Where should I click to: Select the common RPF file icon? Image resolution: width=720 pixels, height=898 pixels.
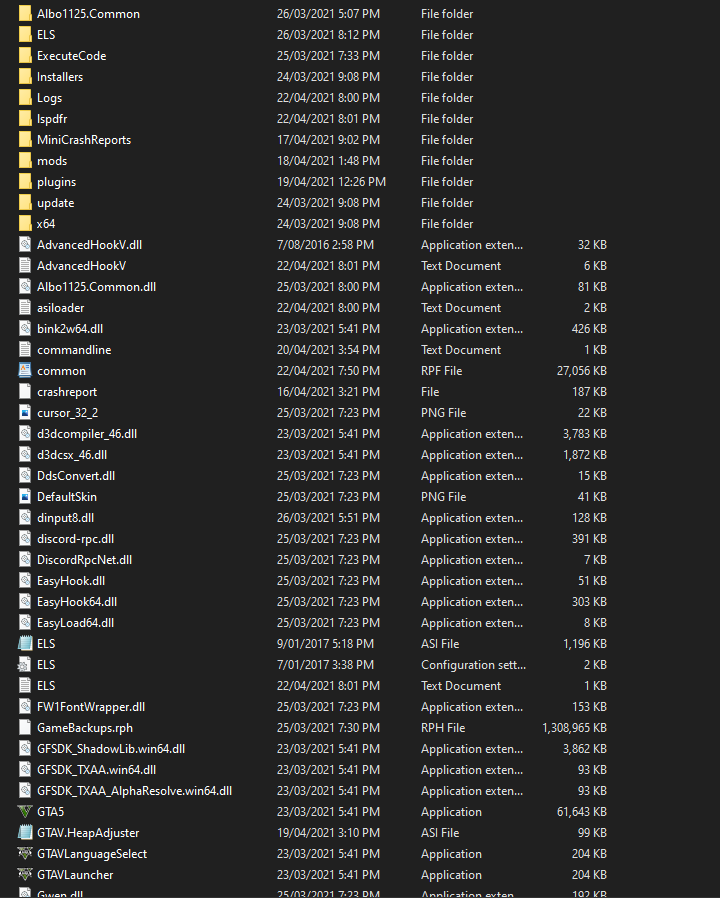pyautogui.click(x=25, y=371)
